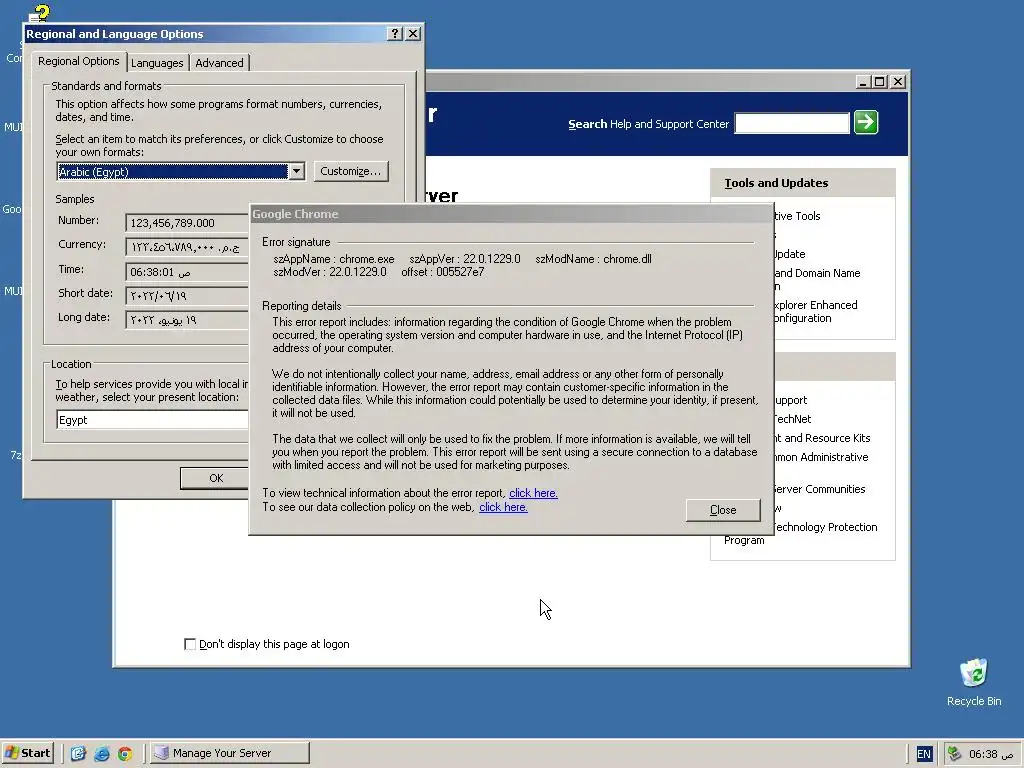Click OK in Regional and Language Options
The height and width of the screenshot is (768, 1024).
[216, 478]
